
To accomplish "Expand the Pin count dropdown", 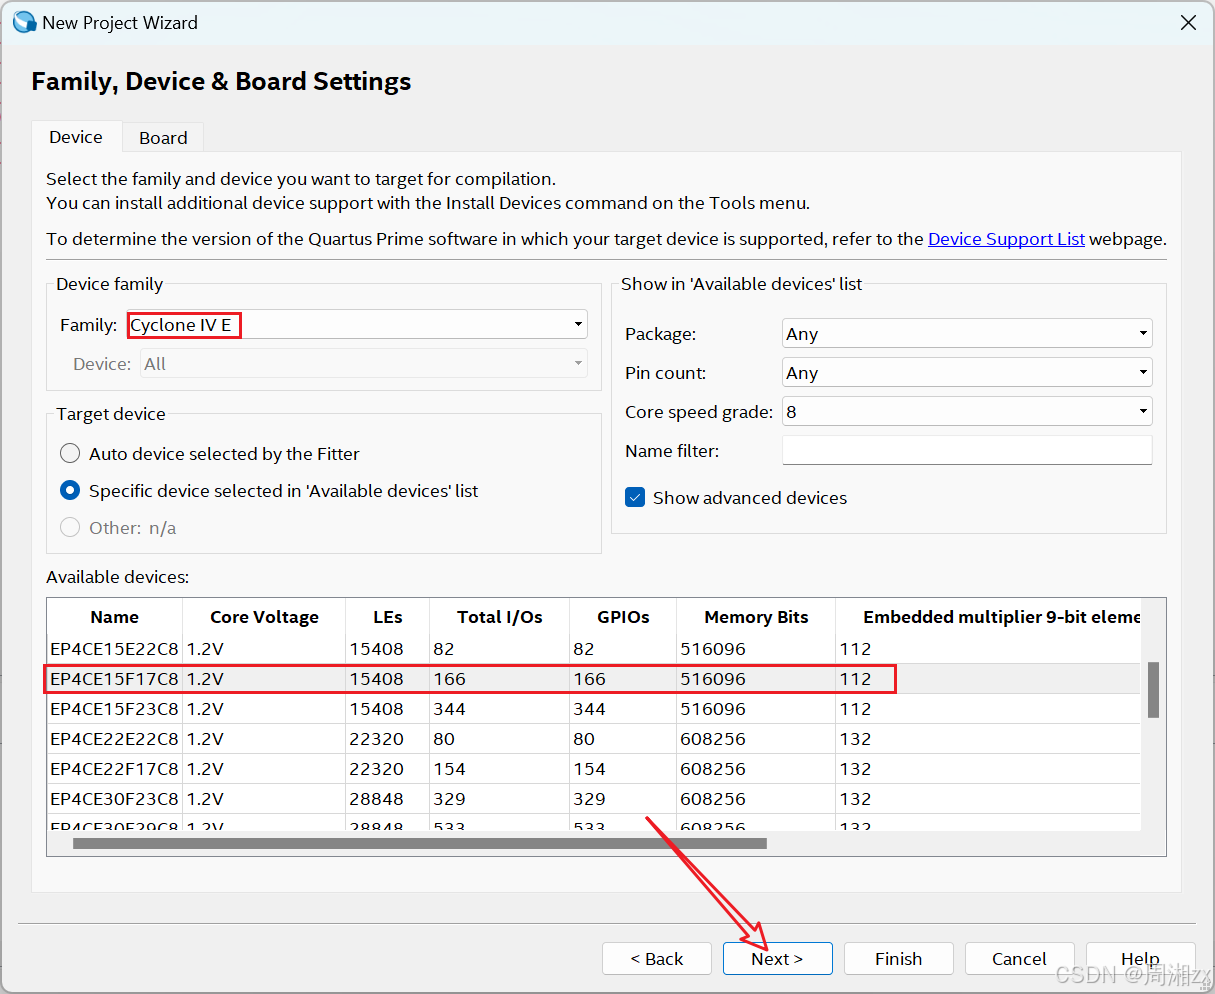I will 967,372.
